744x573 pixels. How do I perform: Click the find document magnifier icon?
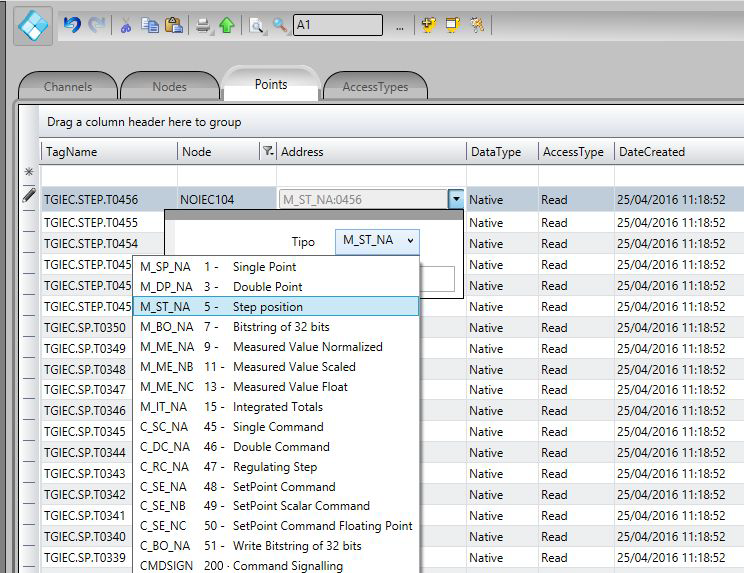click(x=256, y=25)
